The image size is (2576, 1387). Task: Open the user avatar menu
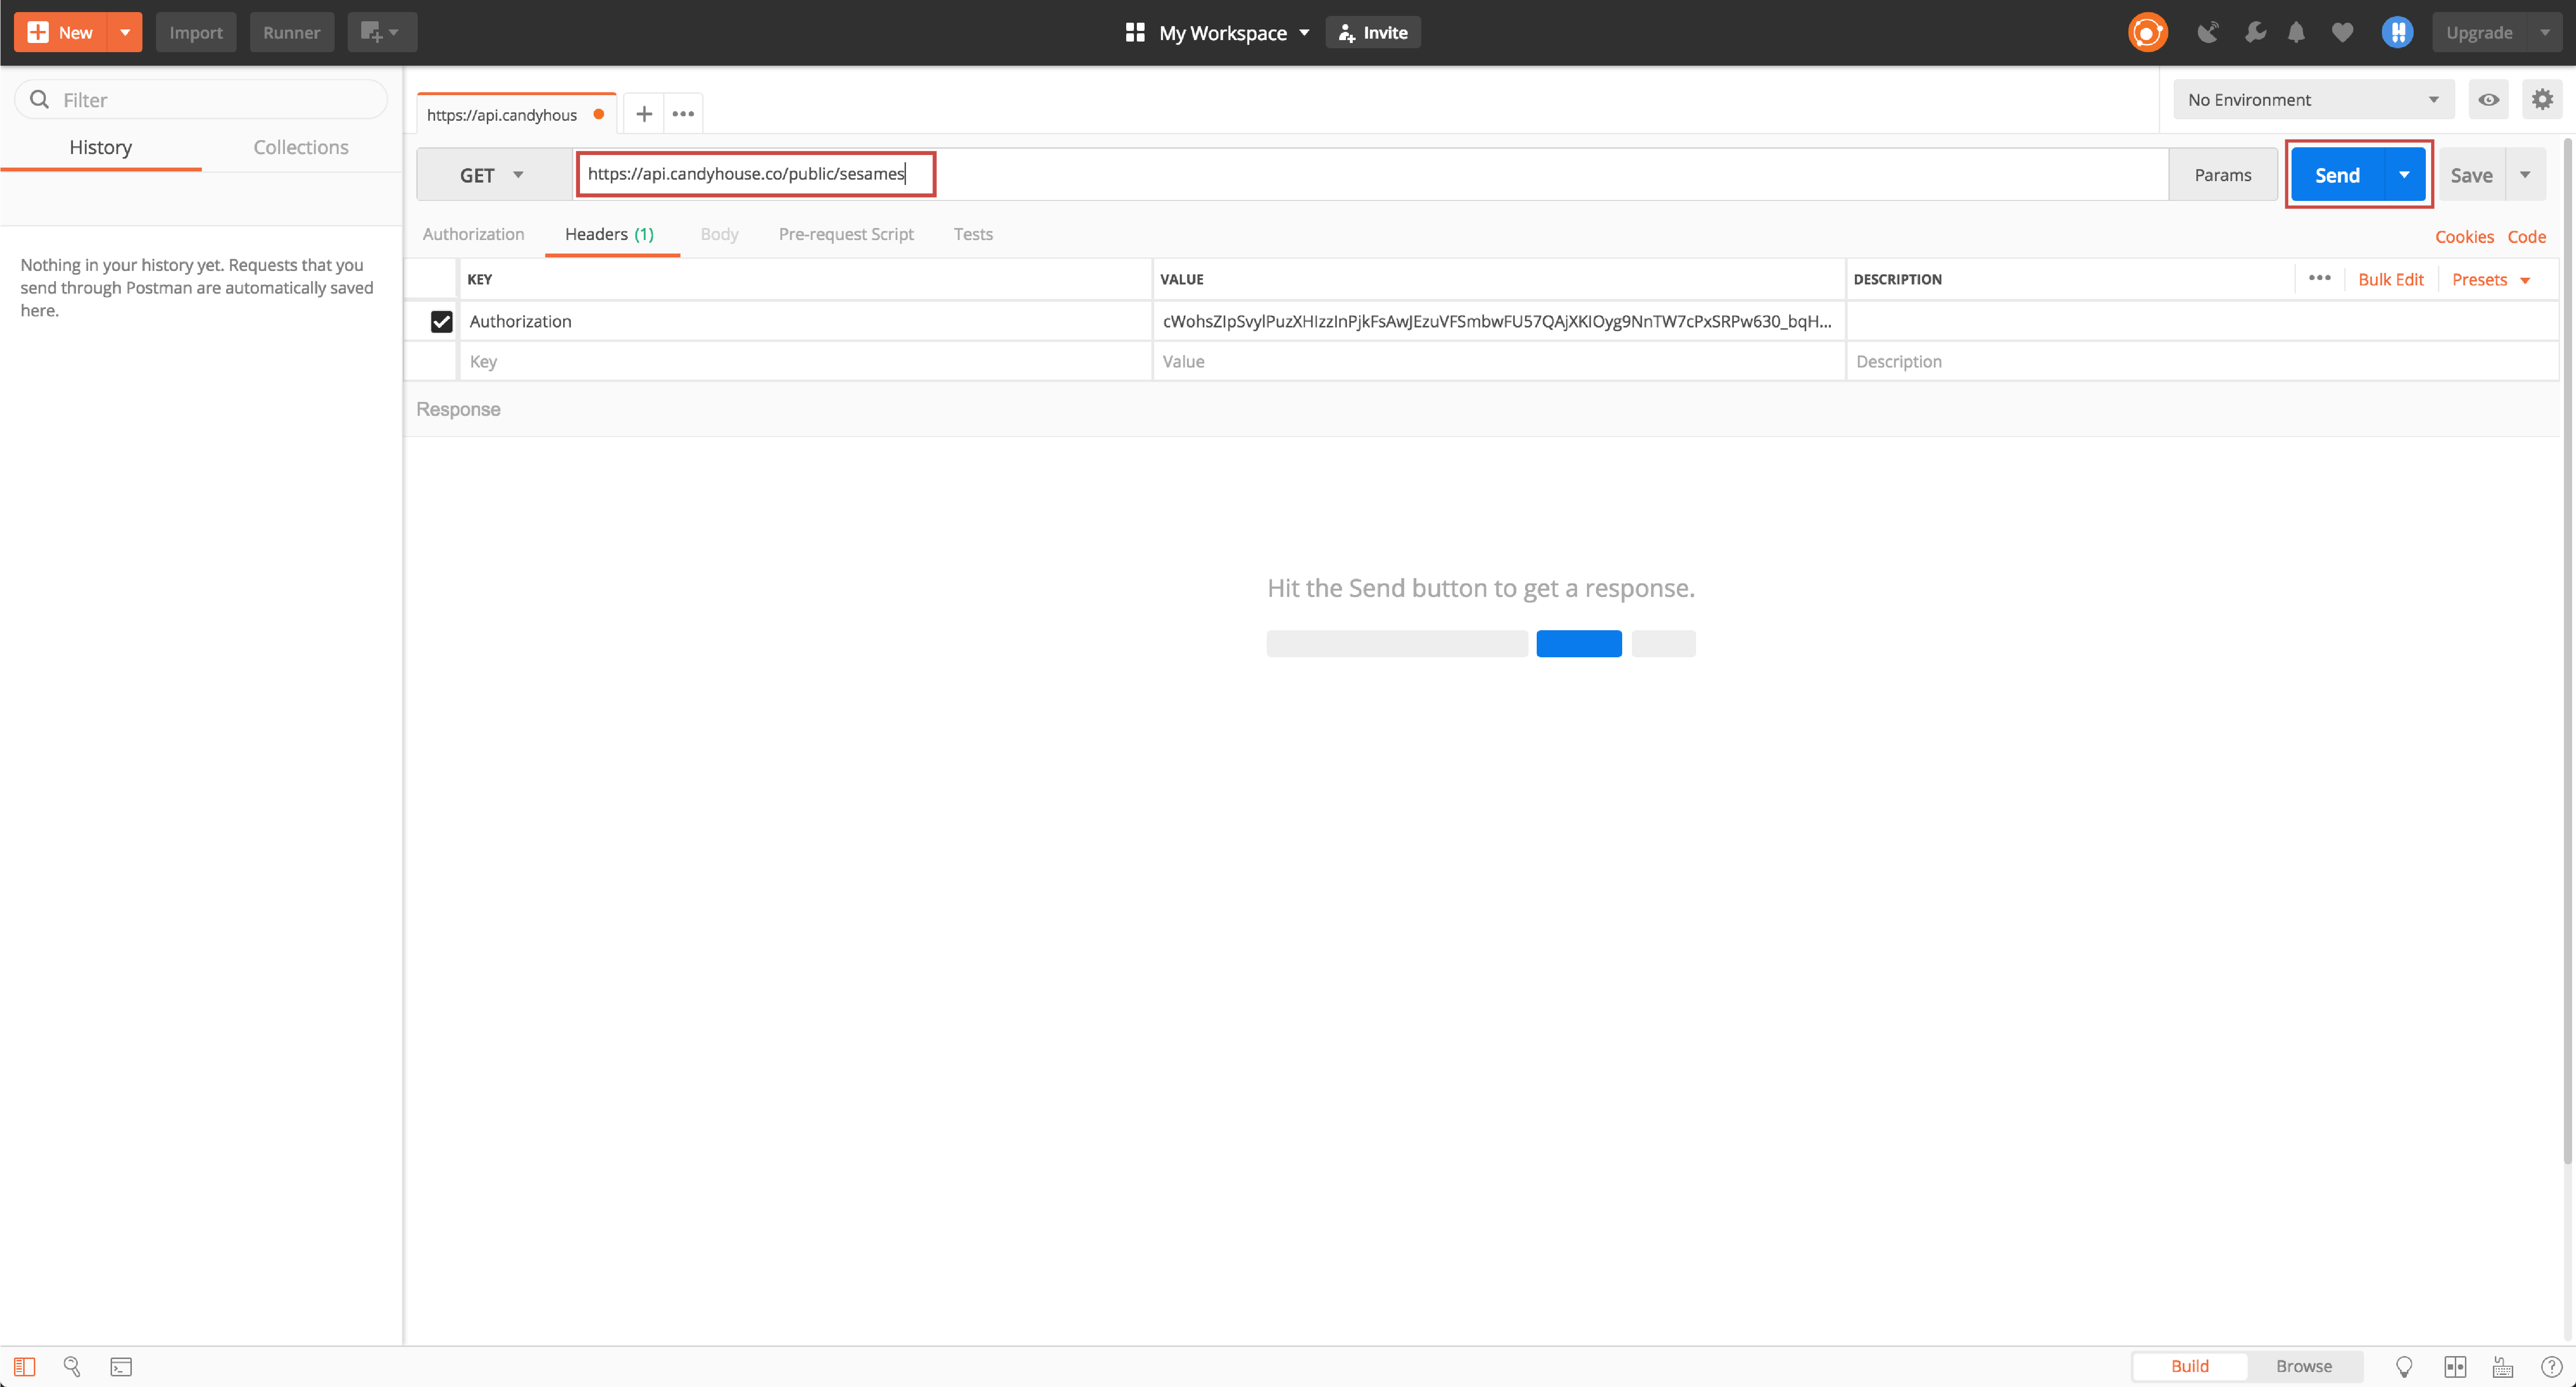coord(2397,32)
